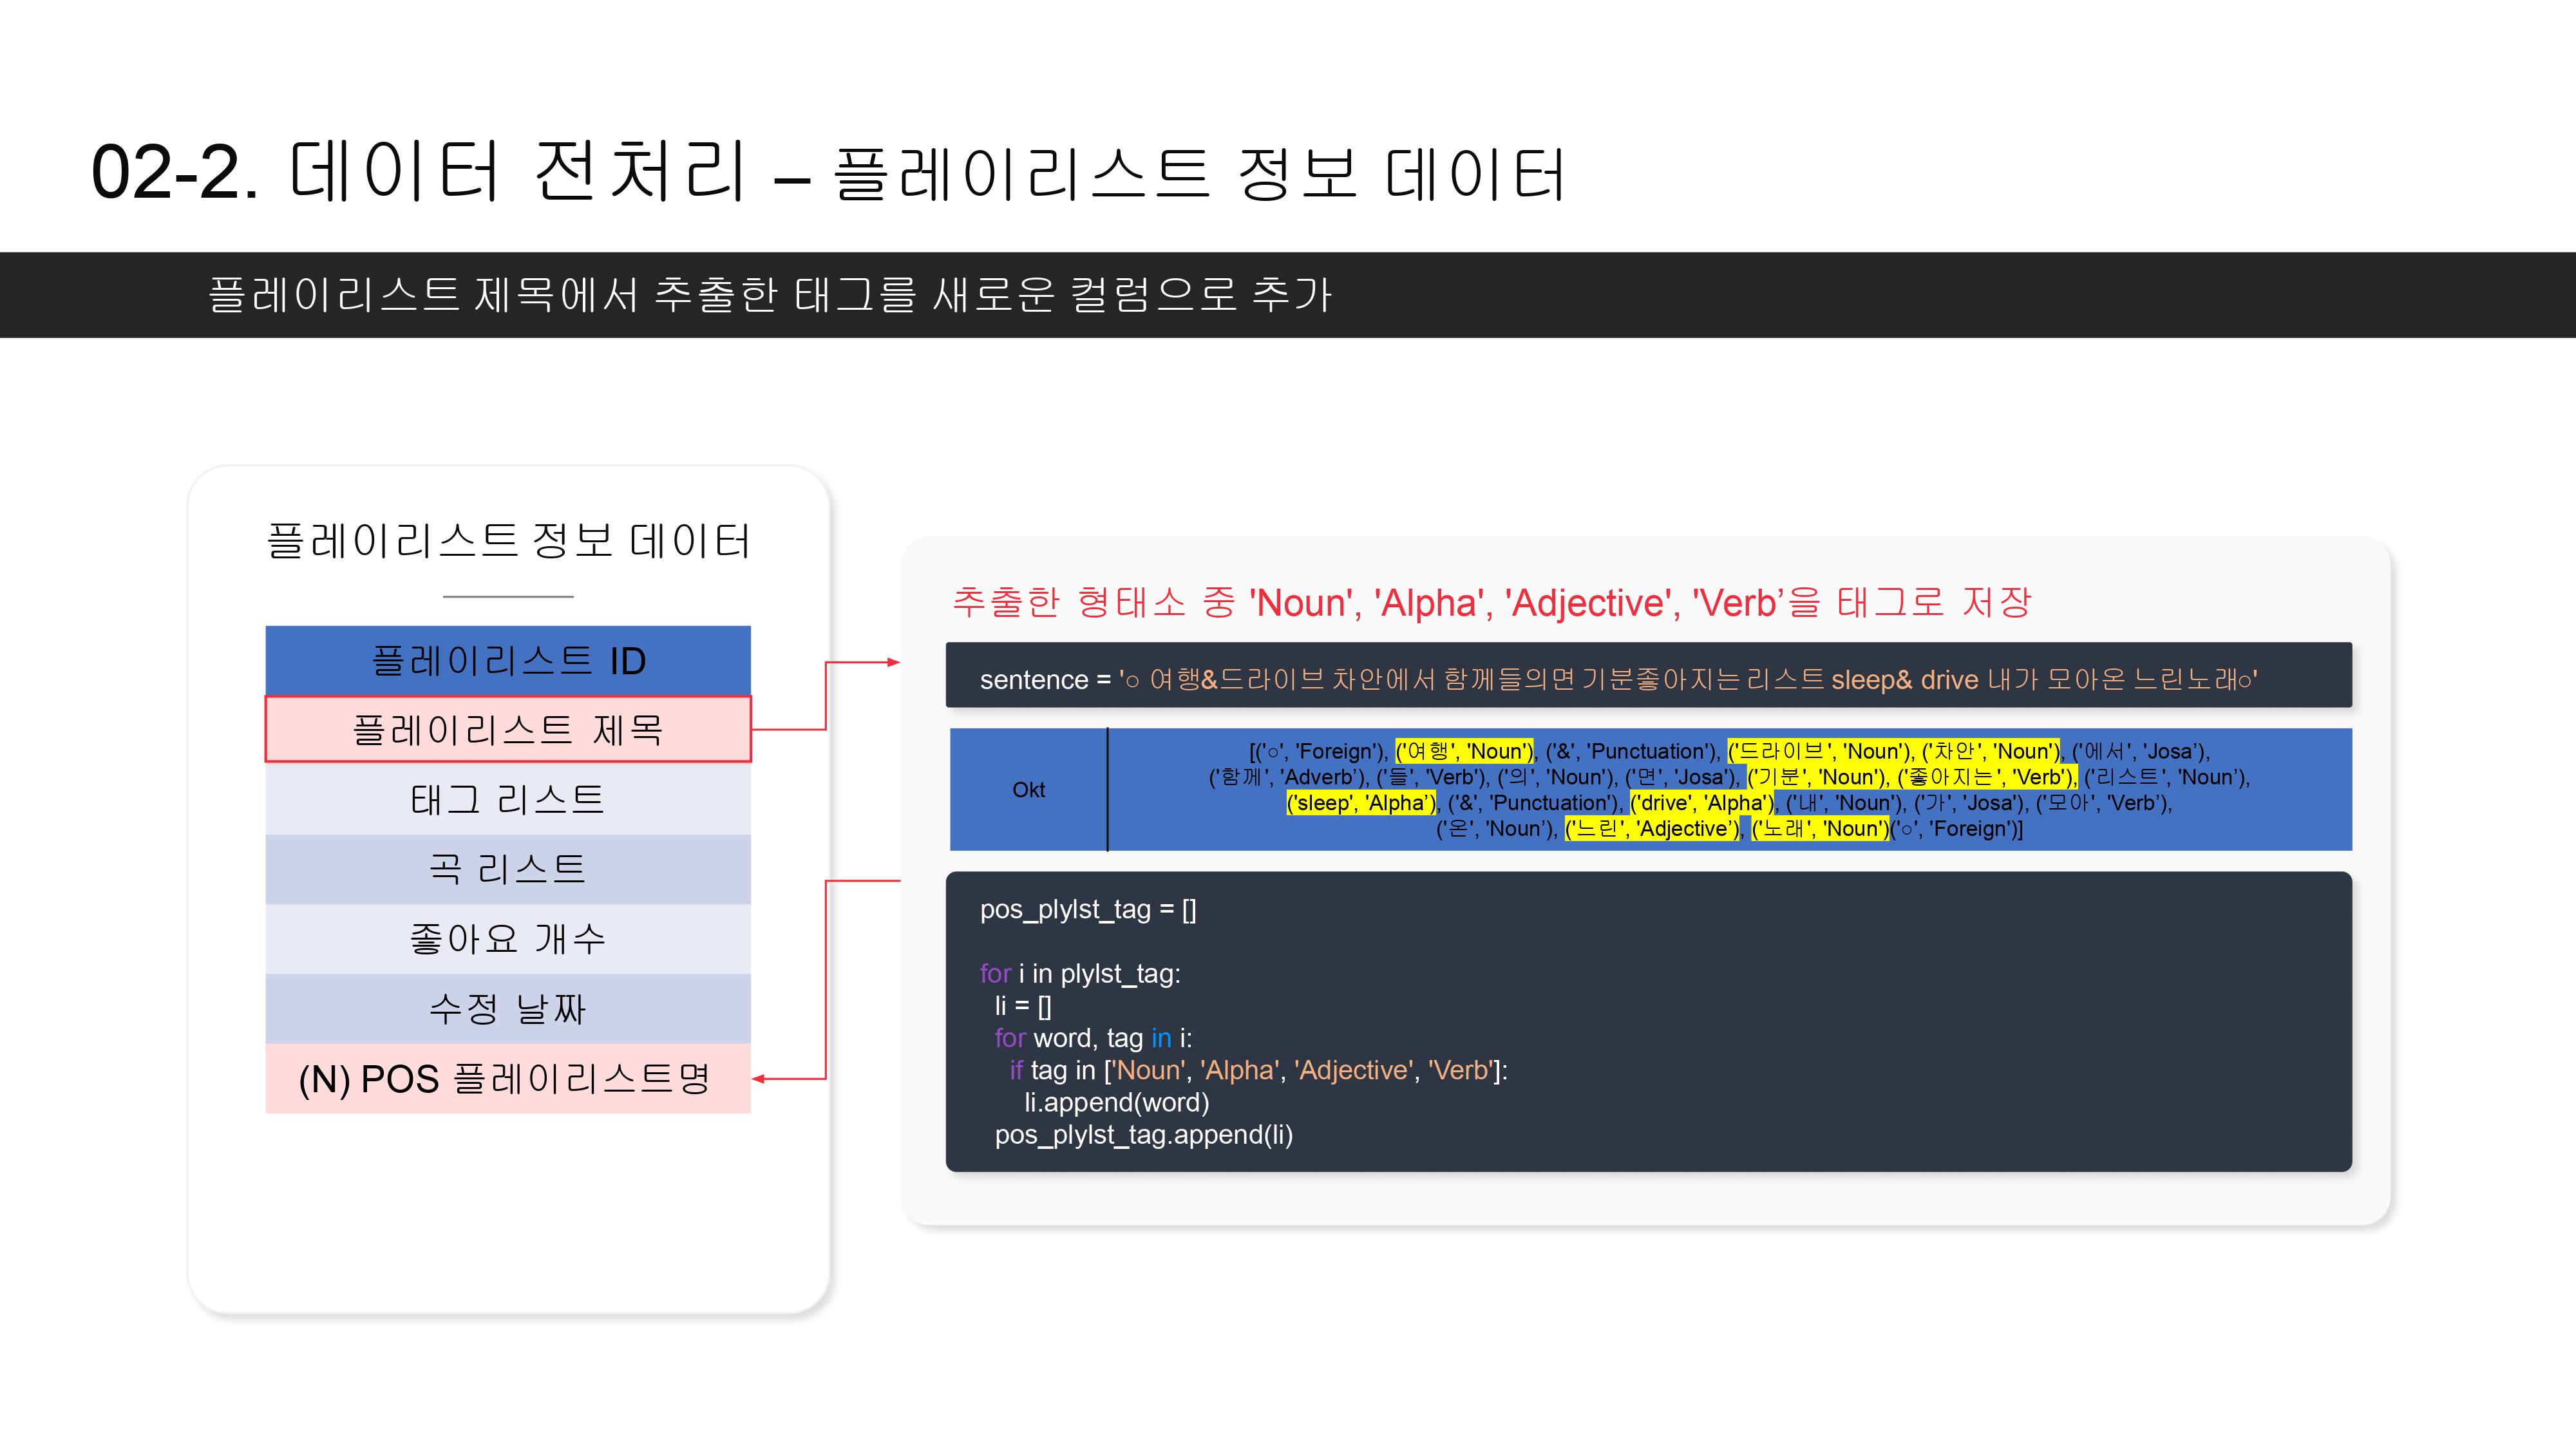Click the 플레이리스트 ID blue row
The height and width of the screenshot is (1449, 2576).
pyautogui.click(x=508, y=660)
